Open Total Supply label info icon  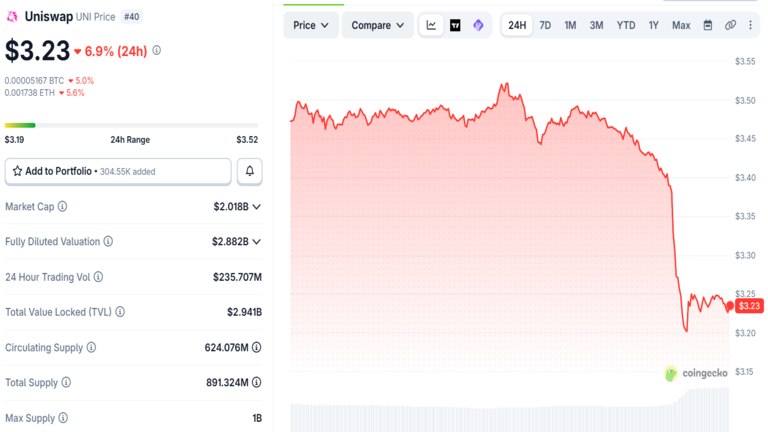point(66,382)
